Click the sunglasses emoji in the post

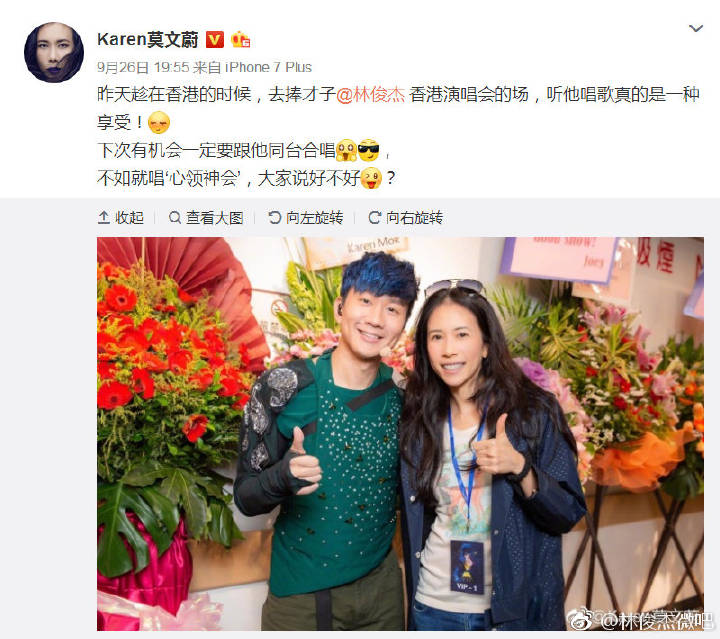tap(369, 151)
